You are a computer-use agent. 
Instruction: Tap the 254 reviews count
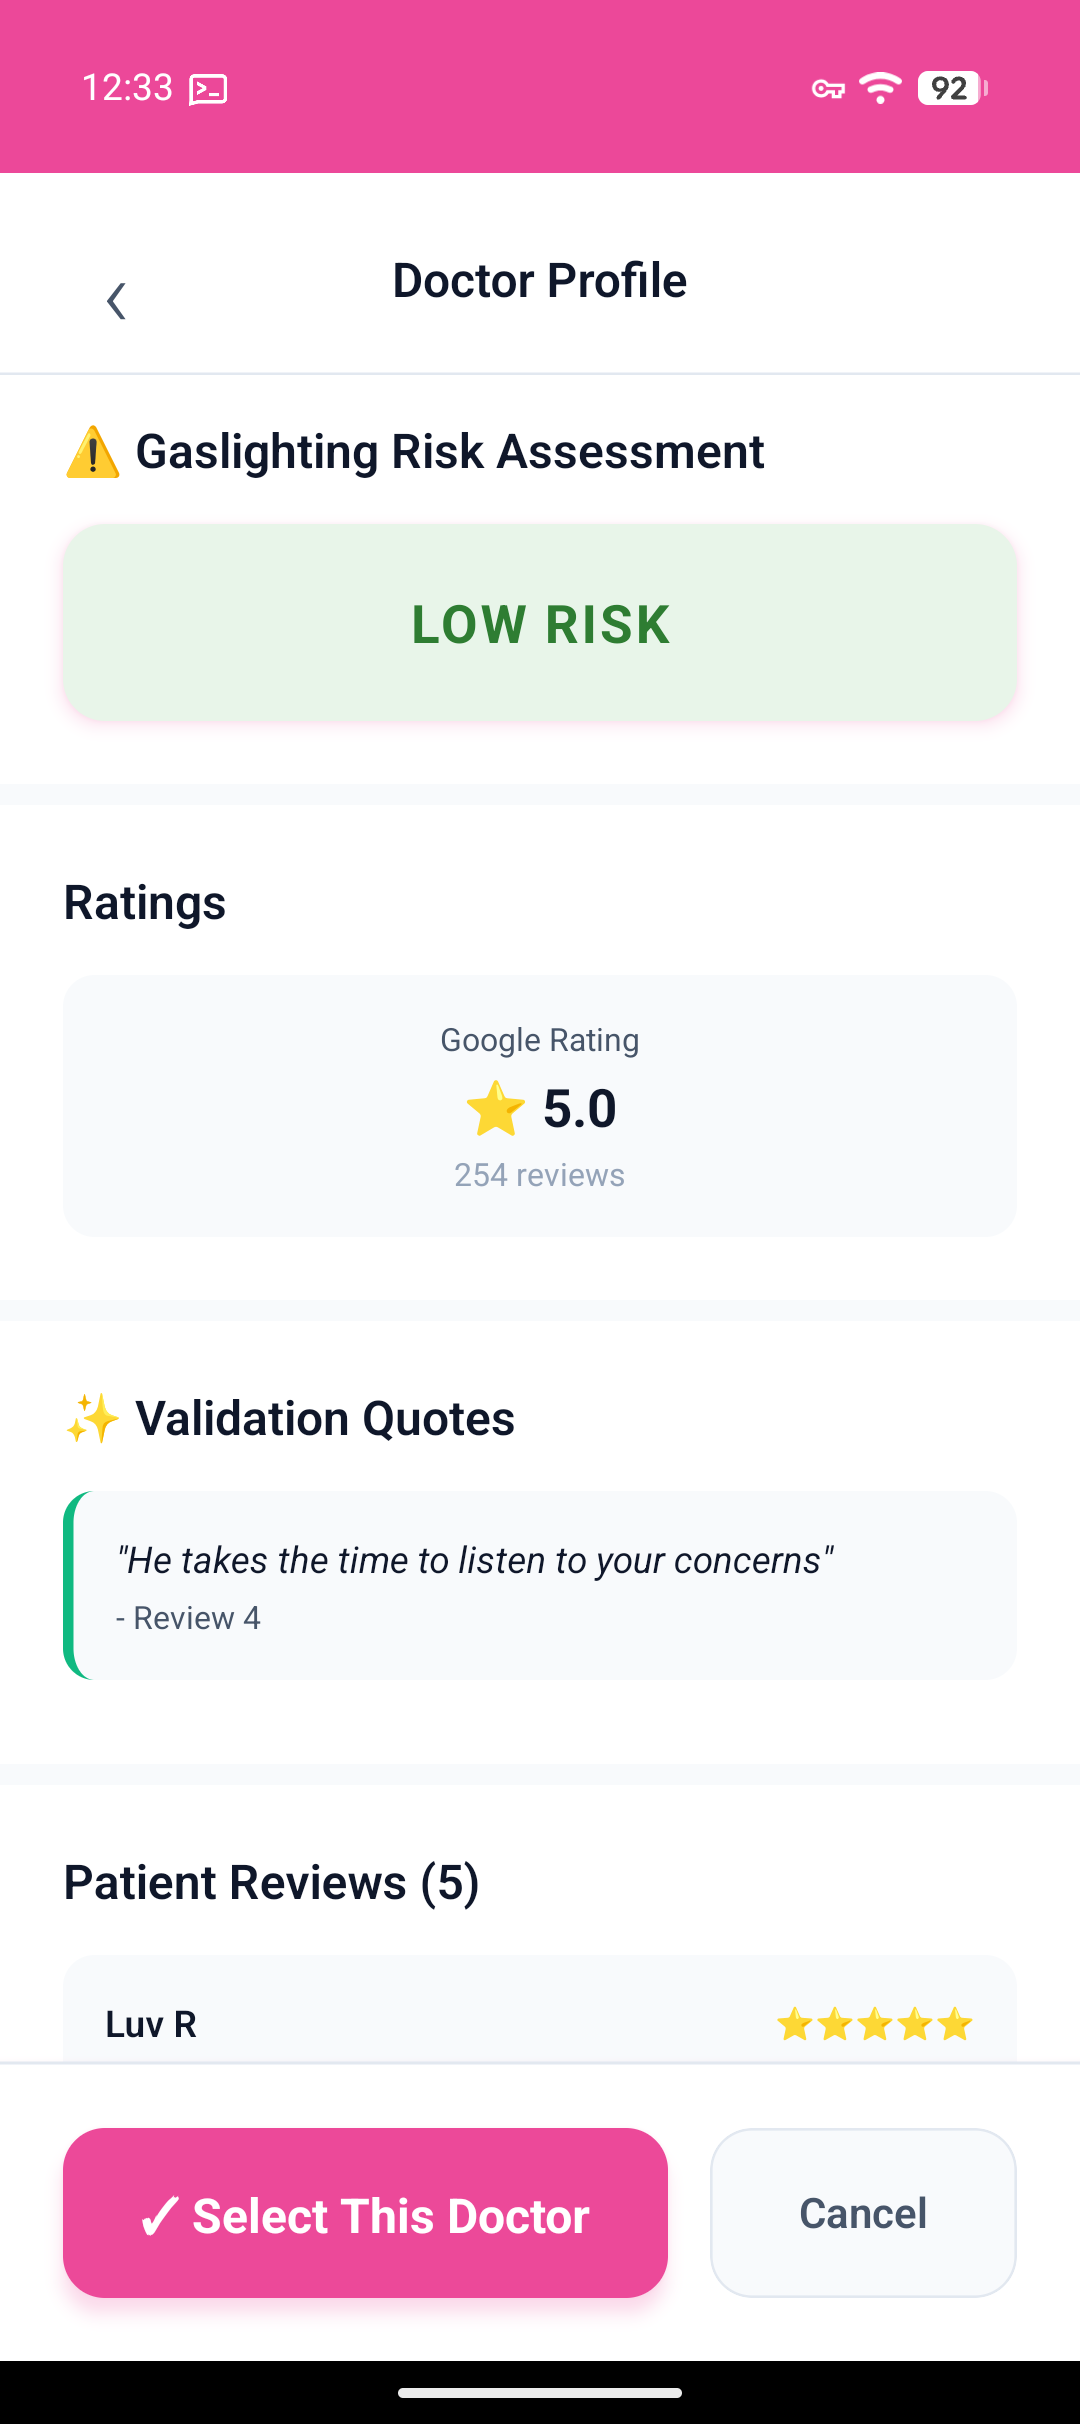pyautogui.click(x=540, y=1175)
